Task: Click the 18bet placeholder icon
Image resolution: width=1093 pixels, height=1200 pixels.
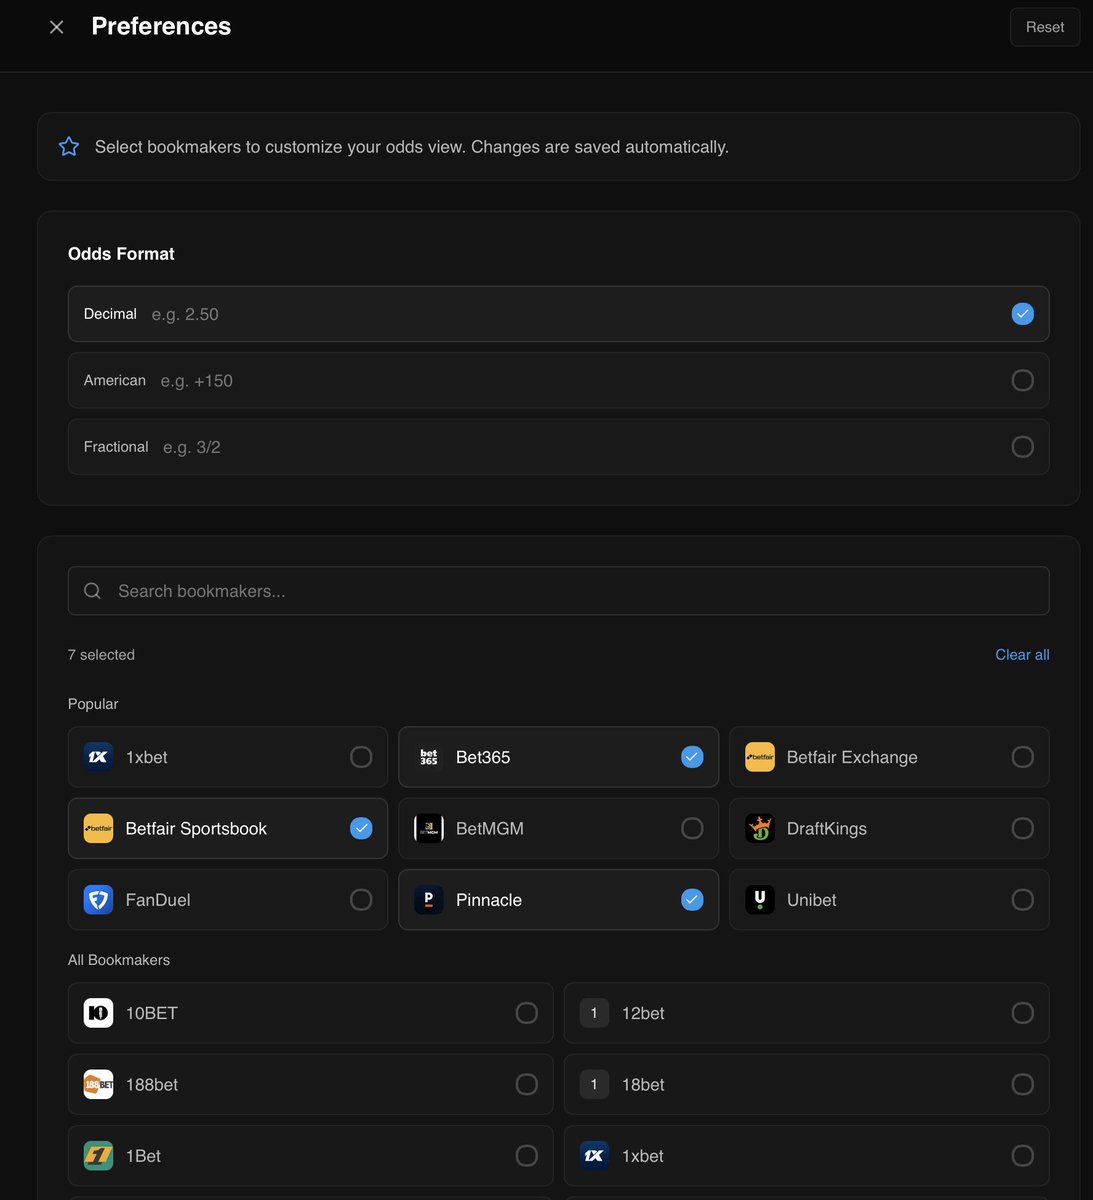Action: 594,1084
